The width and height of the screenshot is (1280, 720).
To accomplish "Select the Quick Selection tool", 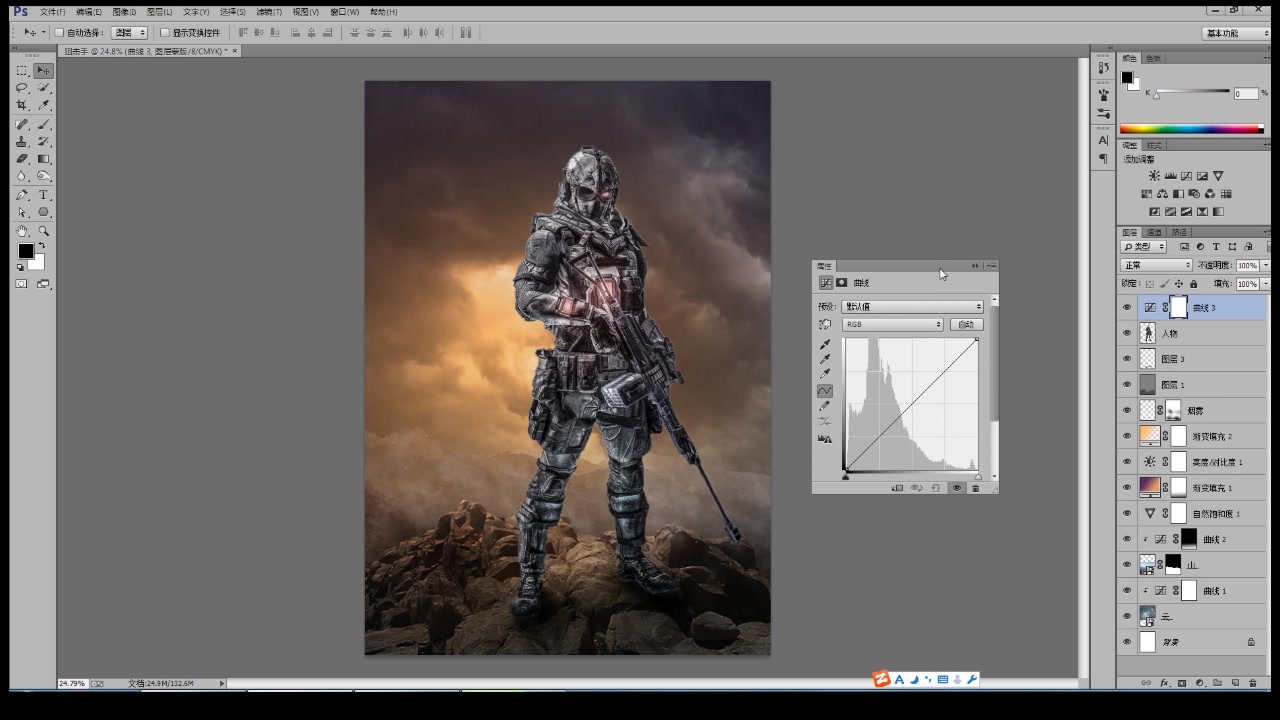I will (43, 88).
